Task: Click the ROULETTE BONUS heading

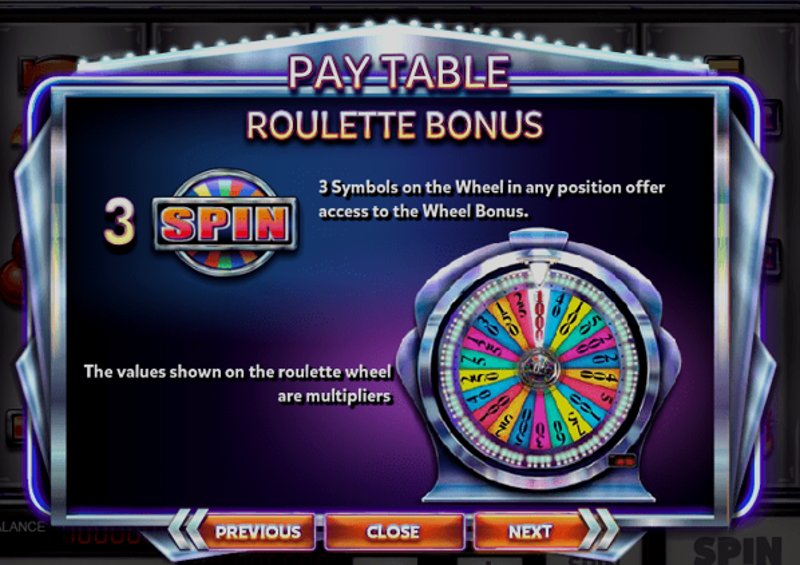Action: 395,125
